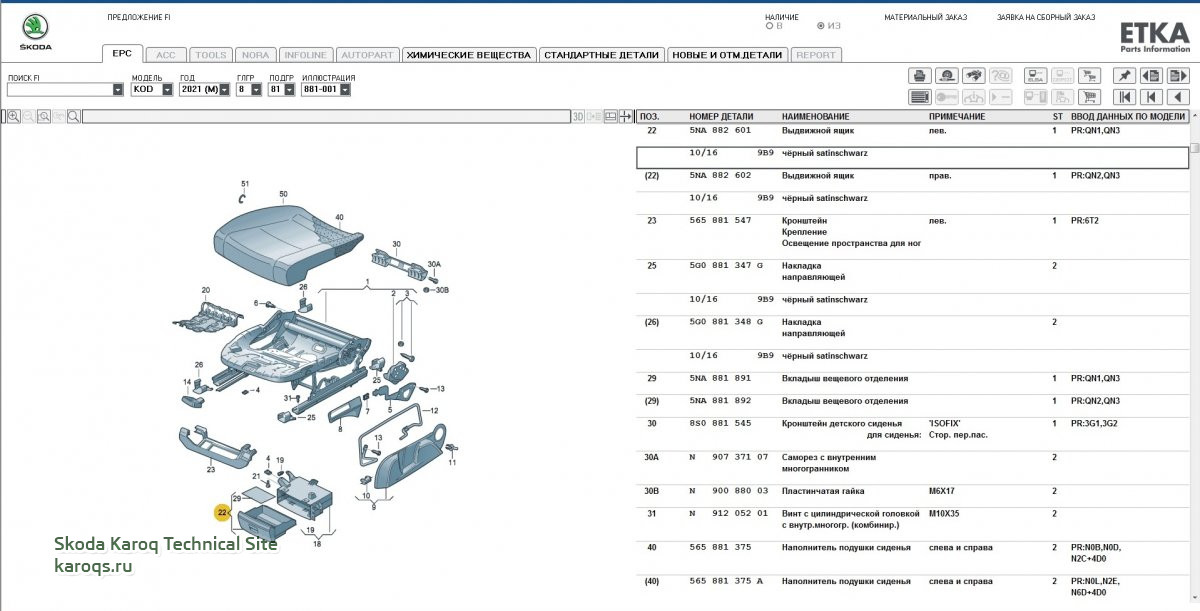Click the parts list vertical scrollbar
1200x611 pixels.
[x=1194, y=350]
